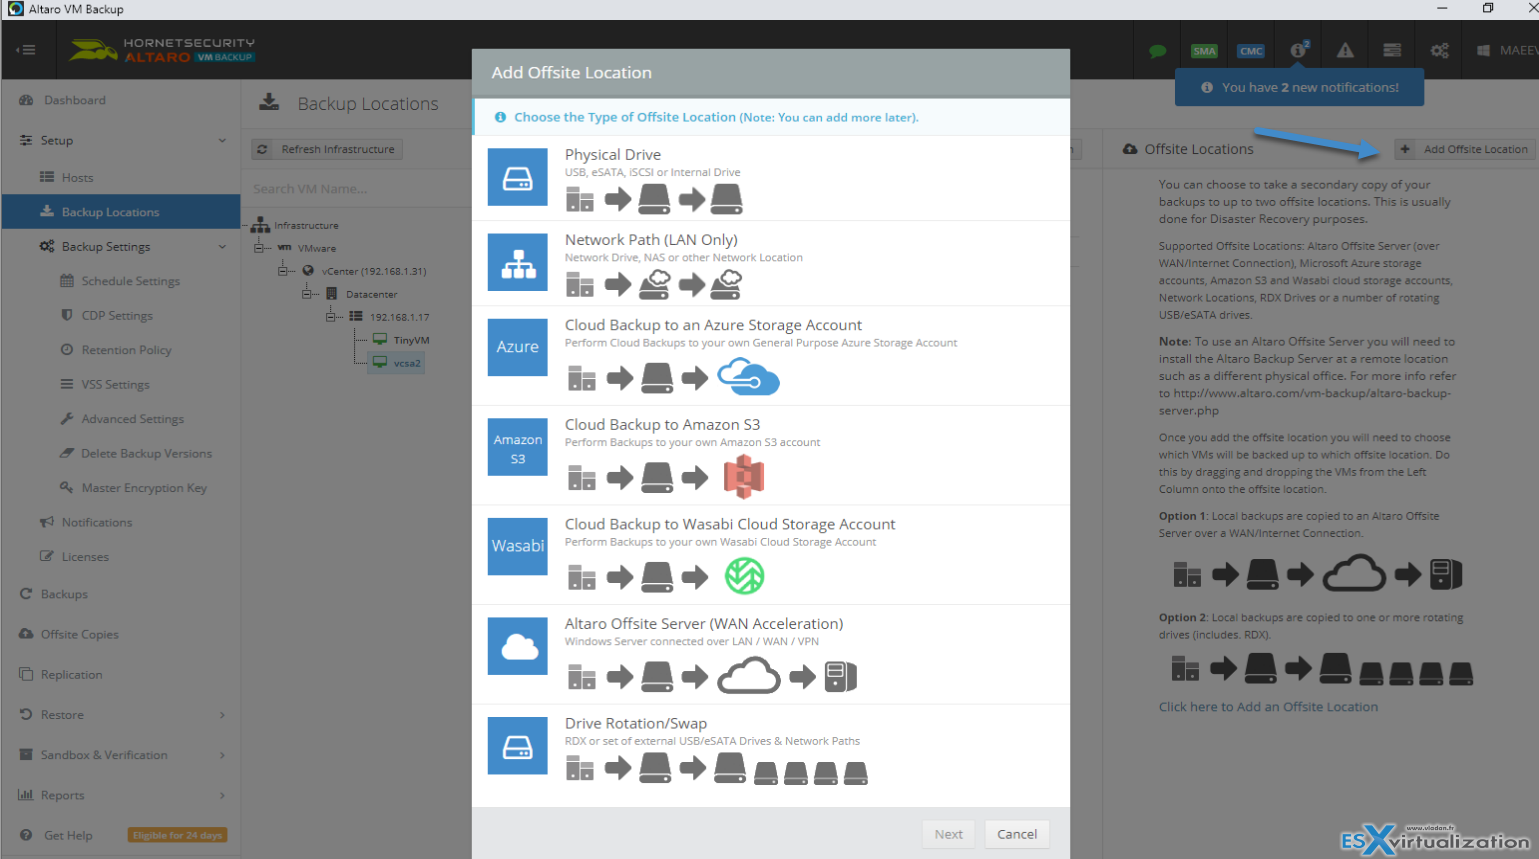Screen dimensions: 1539x859
Task: Select Altaro Offsite Server cloud icon
Action: [517, 646]
